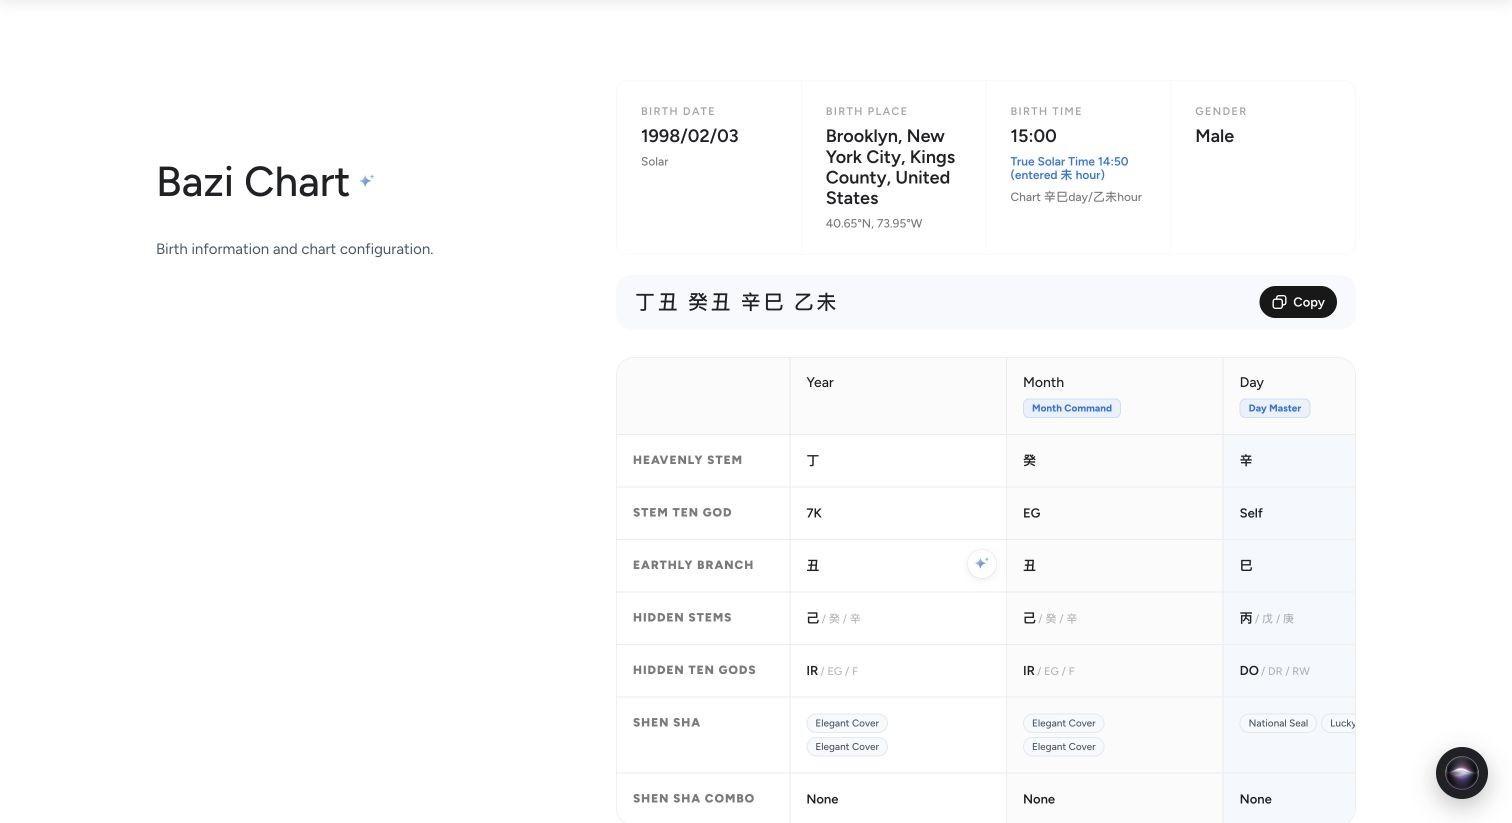1512x823 pixels.
Task: Copy the Bazi pillars string
Action: pyautogui.click(x=1298, y=302)
